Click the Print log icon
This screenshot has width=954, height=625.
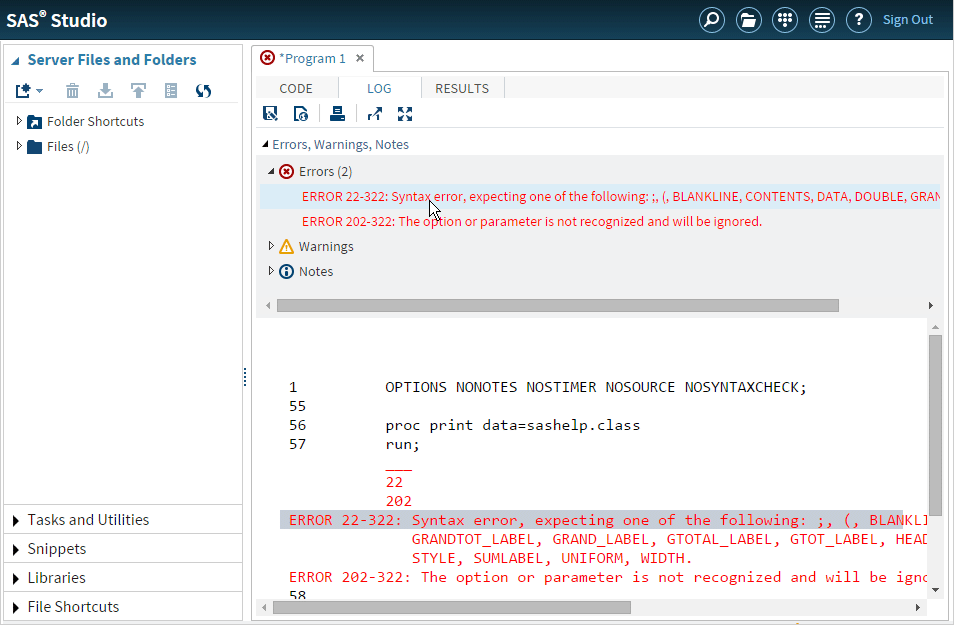[337, 114]
